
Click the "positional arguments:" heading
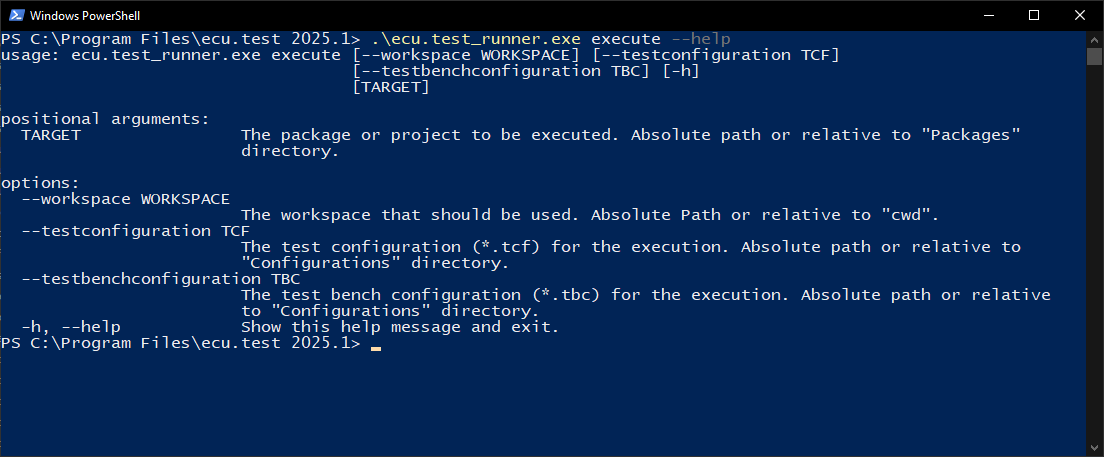click(106, 119)
